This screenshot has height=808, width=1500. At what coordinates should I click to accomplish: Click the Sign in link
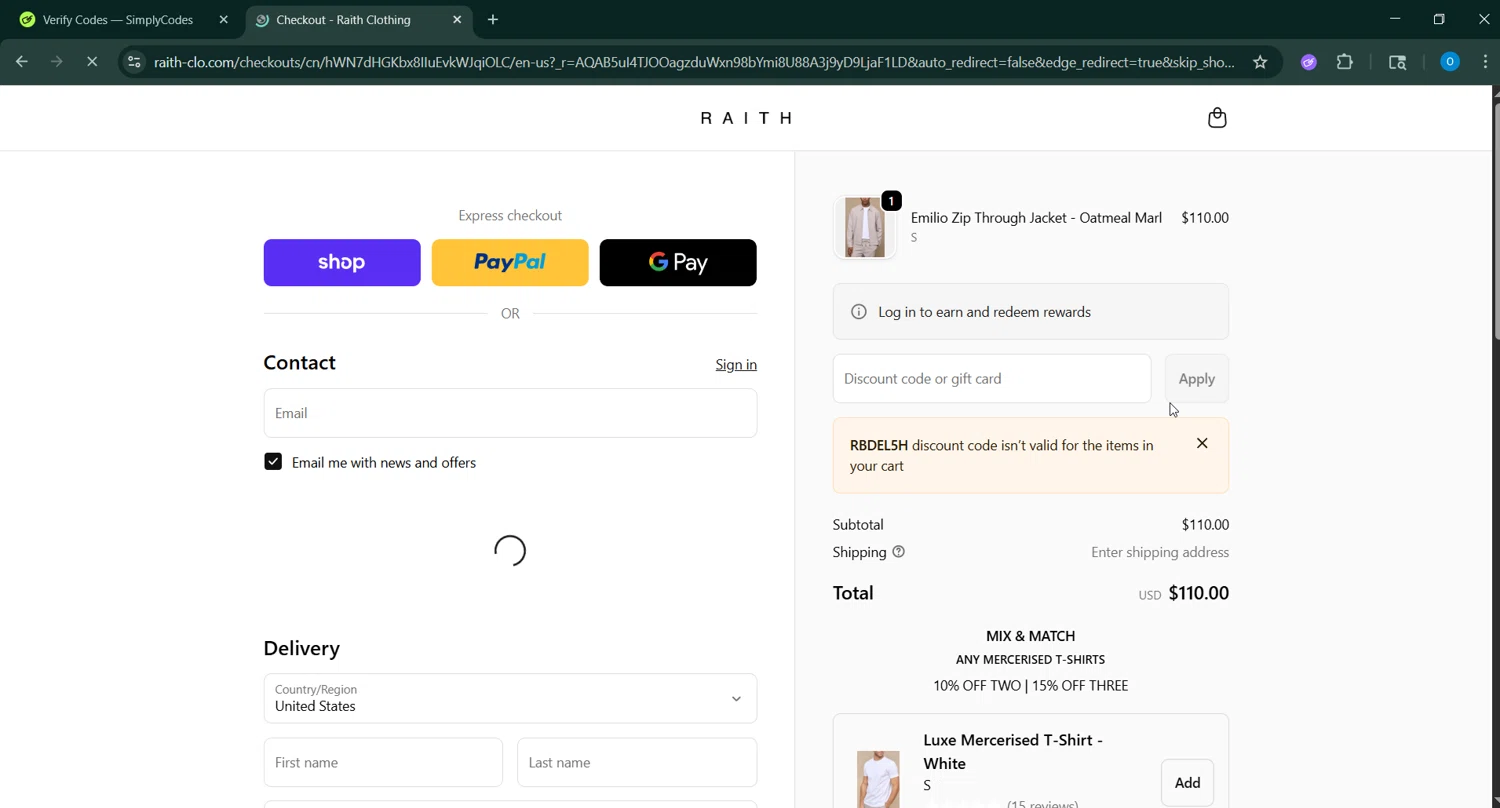pyautogui.click(x=736, y=365)
